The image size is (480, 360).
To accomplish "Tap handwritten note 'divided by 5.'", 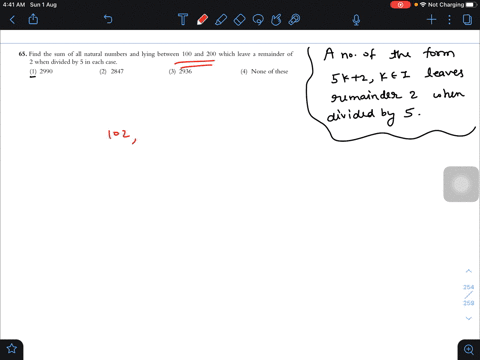I will (373, 115).
